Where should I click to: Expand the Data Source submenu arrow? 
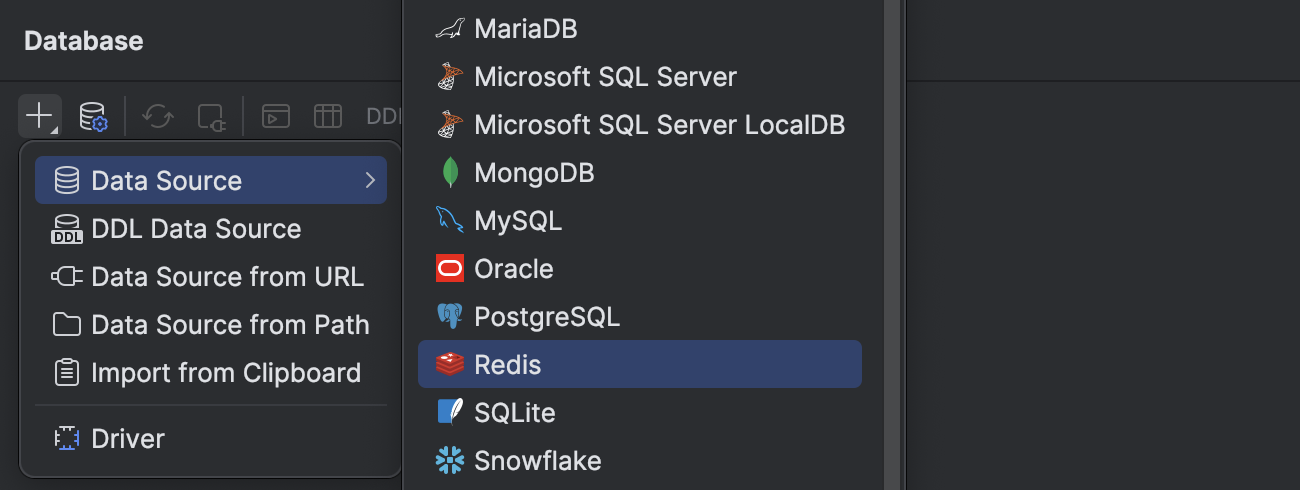point(370,180)
